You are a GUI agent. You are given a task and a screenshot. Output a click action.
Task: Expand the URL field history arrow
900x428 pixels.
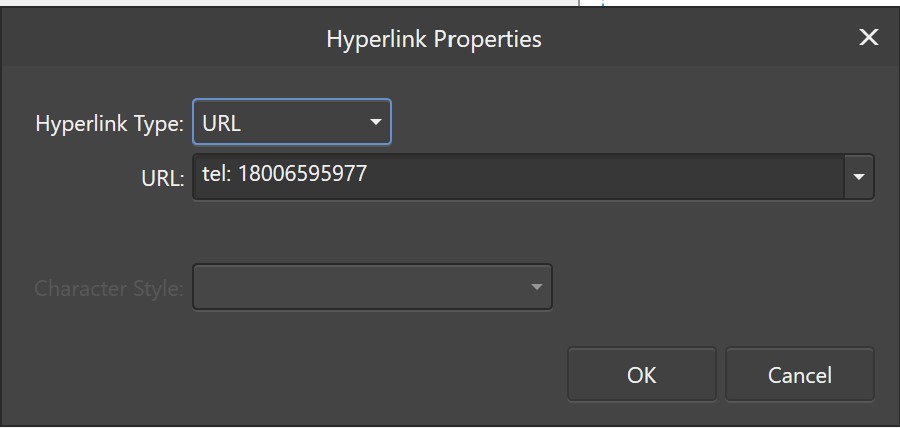tap(859, 177)
